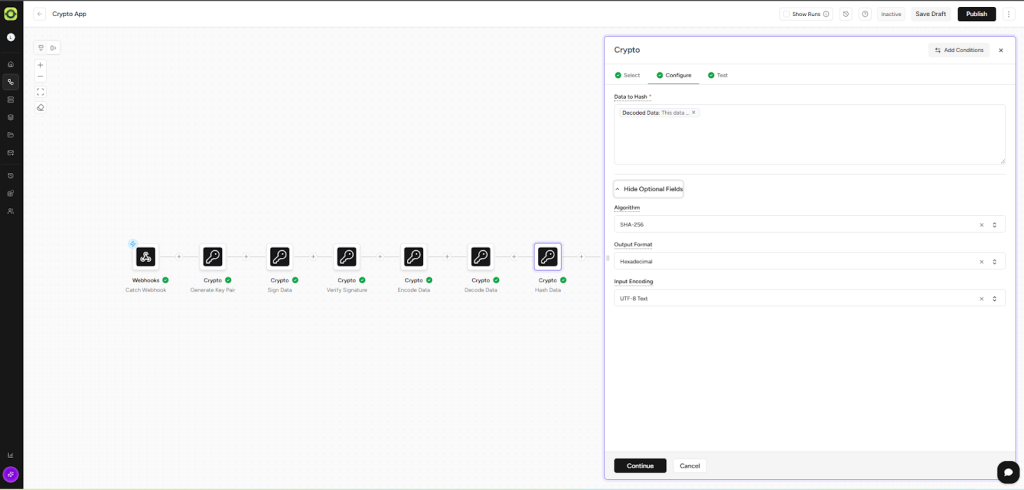
Task: Select the Crypto Generate Key Pair node
Action: (x=213, y=257)
